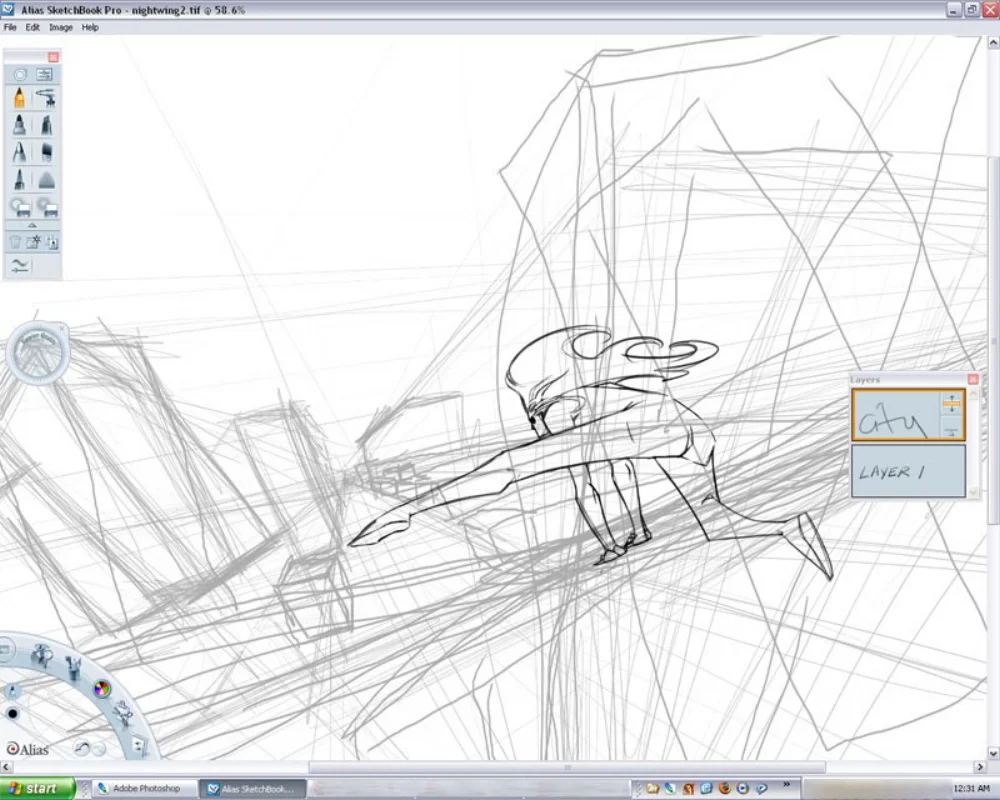
Task: Click scroll down arrow of canvas
Action: click(993, 753)
